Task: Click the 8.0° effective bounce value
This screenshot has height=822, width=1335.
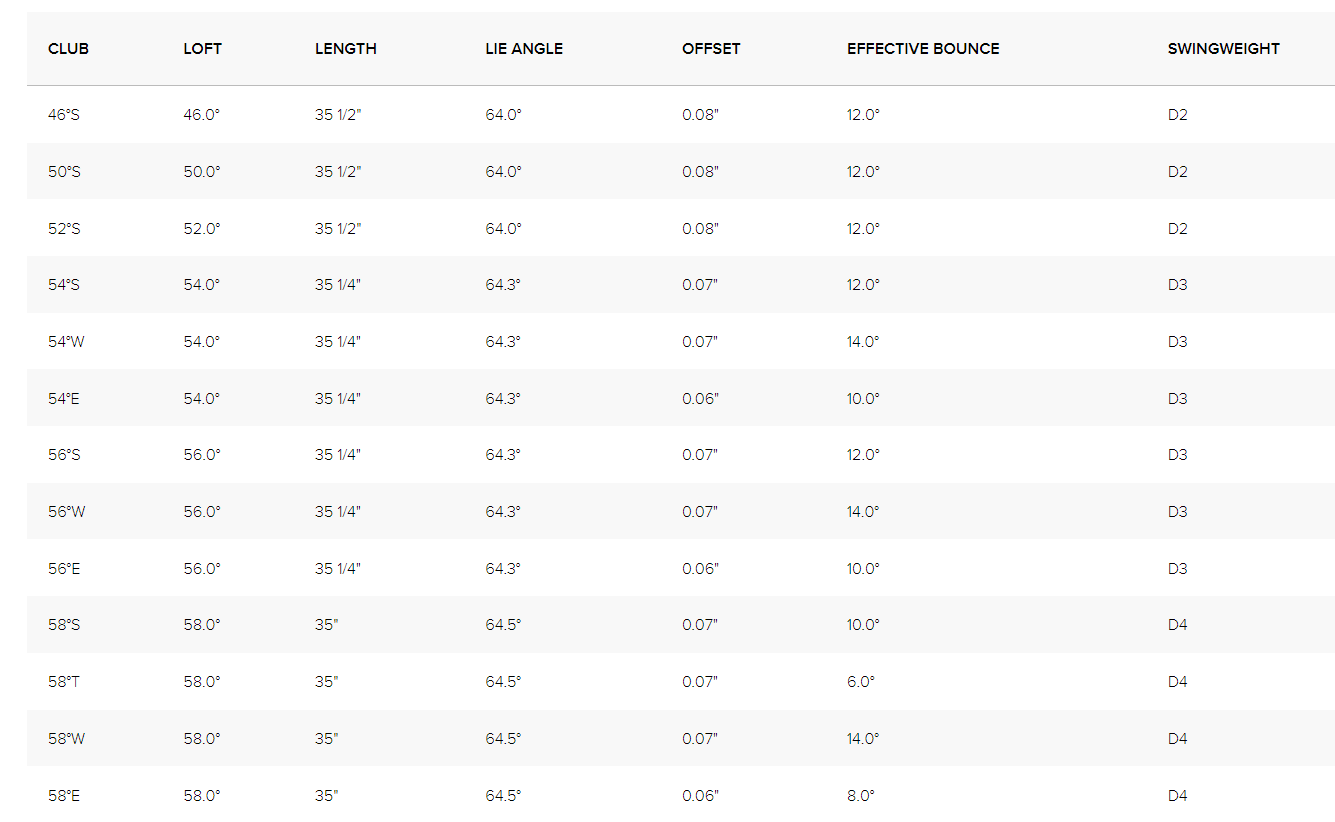Action: (x=860, y=796)
